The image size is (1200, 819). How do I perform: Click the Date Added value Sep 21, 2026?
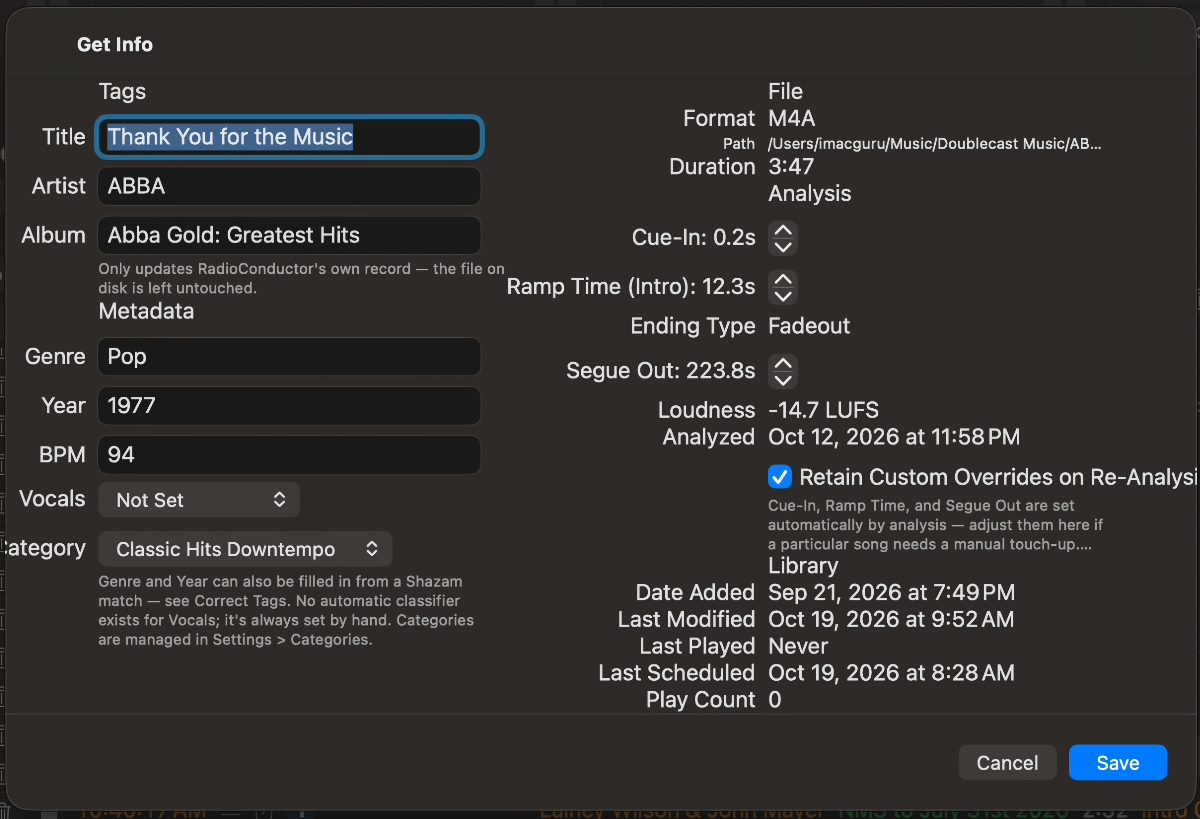891,593
